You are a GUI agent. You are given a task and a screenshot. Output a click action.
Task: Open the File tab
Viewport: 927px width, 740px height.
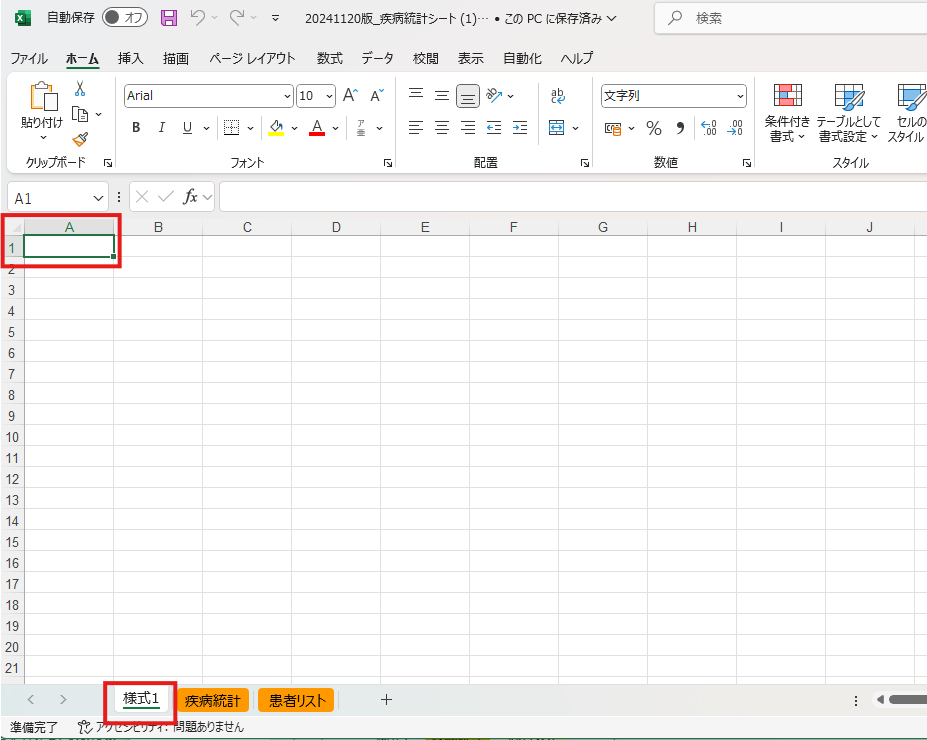[29, 58]
